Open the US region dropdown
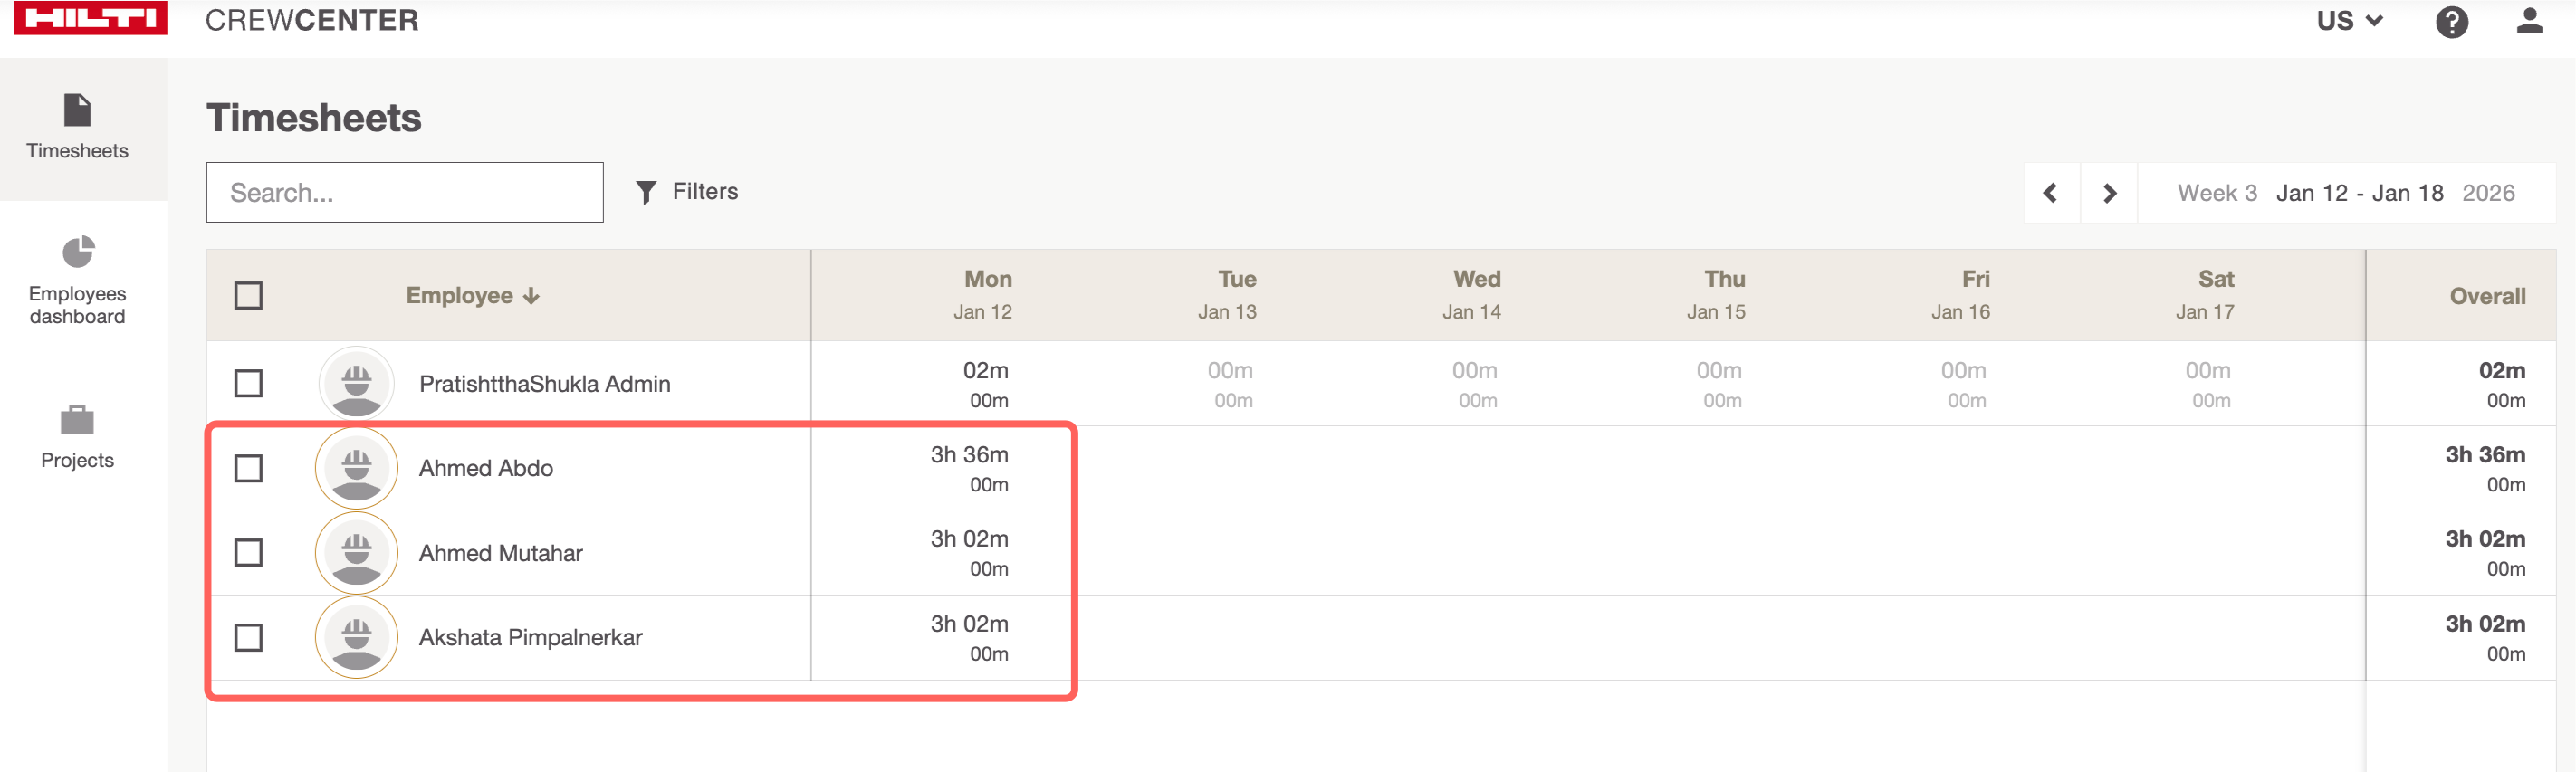Viewport: 2576px width, 772px height. [2349, 21]
